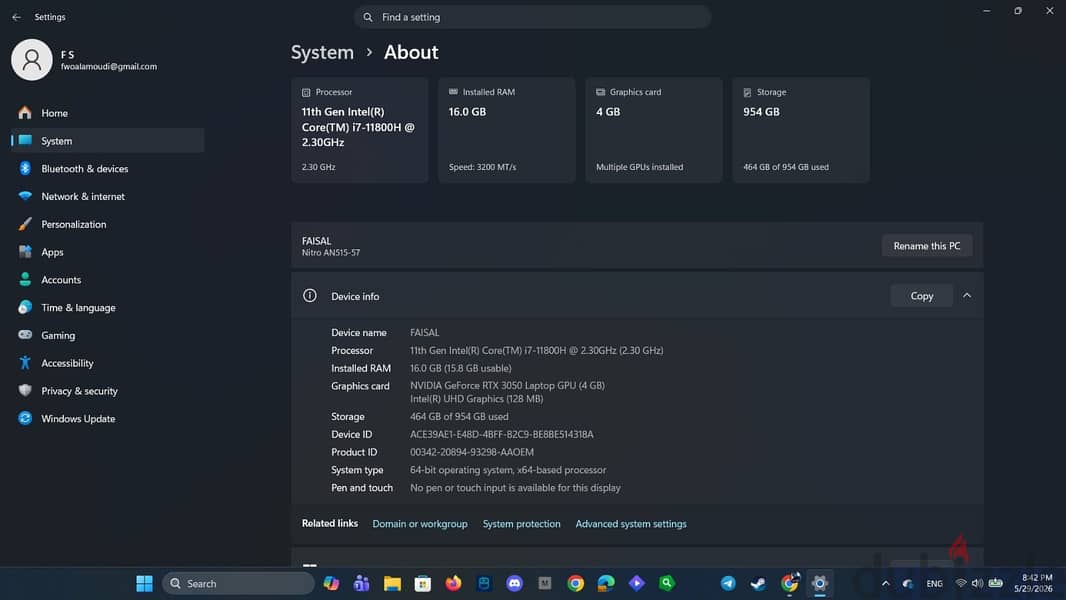This screenshot has width=1066, height=600.
Task: Show hidden system tray icons
Action: 885,584
